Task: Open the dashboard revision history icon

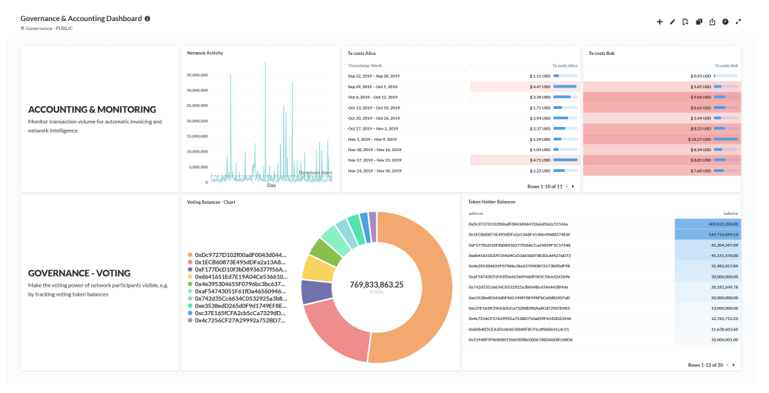Action: click(x=685, y=22)
